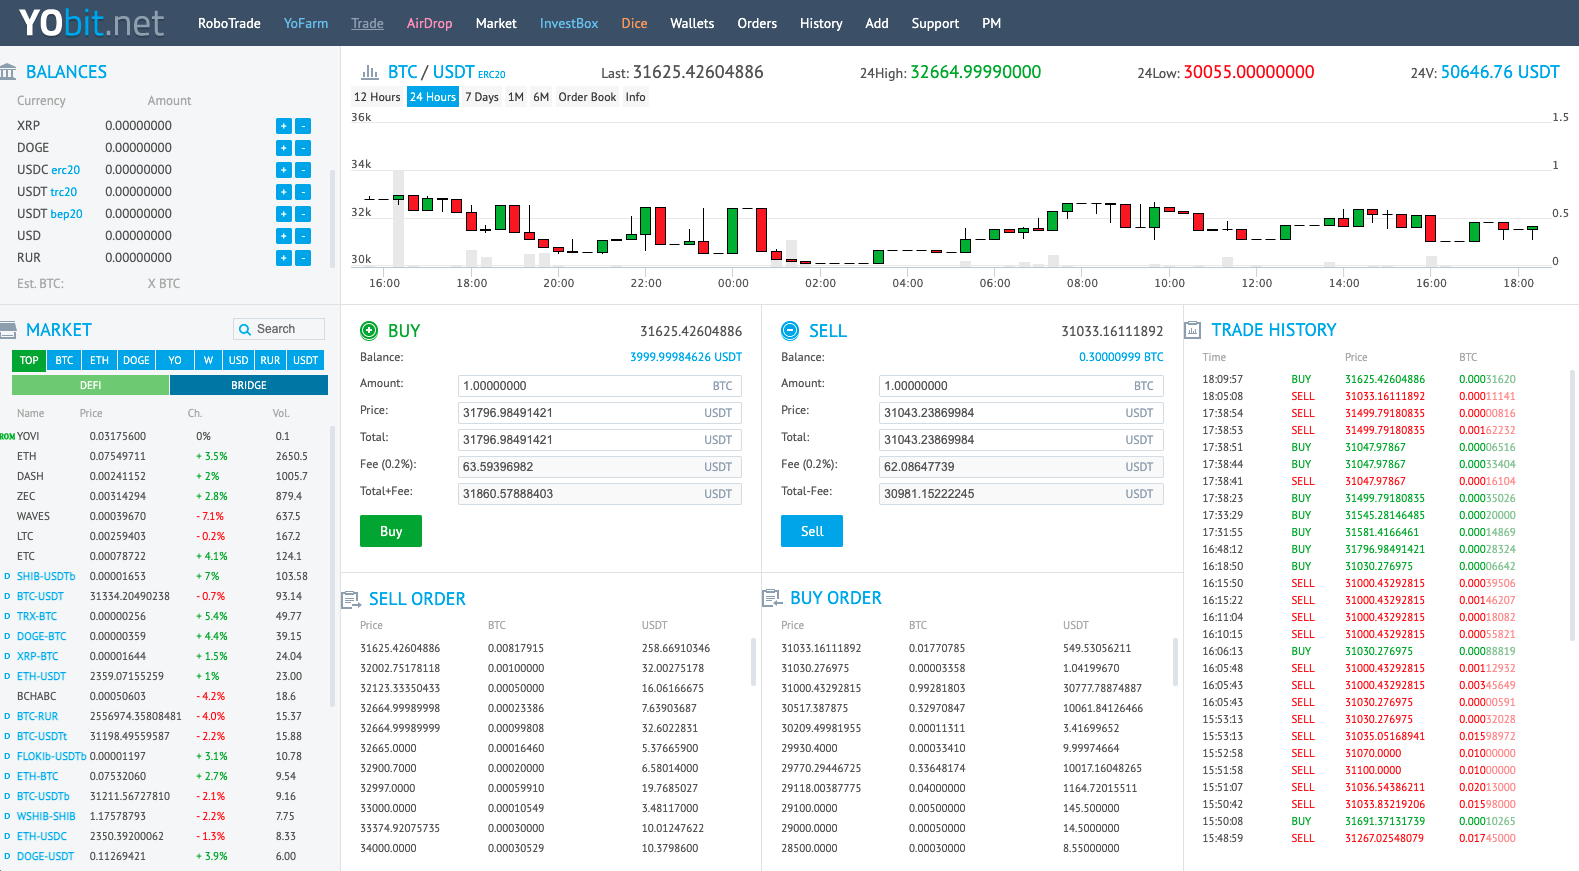Select the ETH market filter
1579x871 pixels.
click(99, 360)
